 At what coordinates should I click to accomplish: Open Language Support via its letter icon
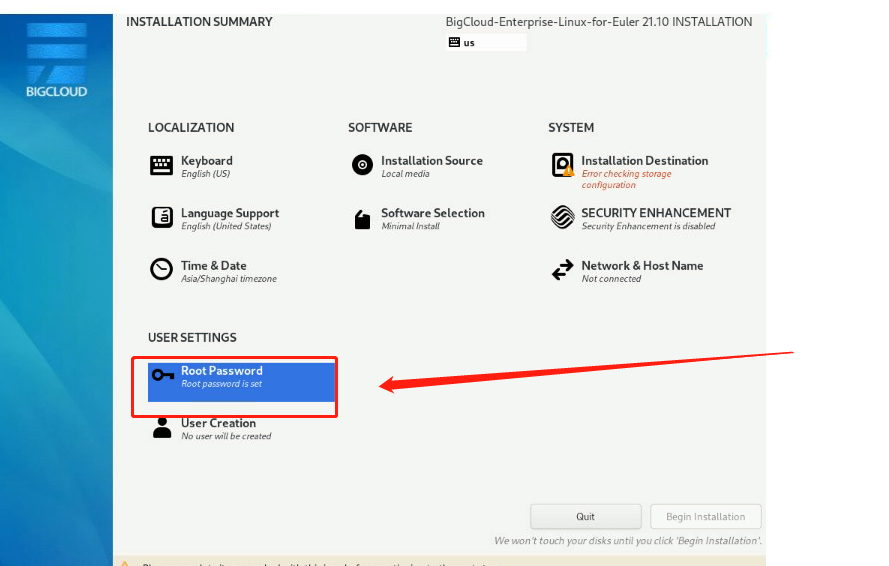point(161,218)
